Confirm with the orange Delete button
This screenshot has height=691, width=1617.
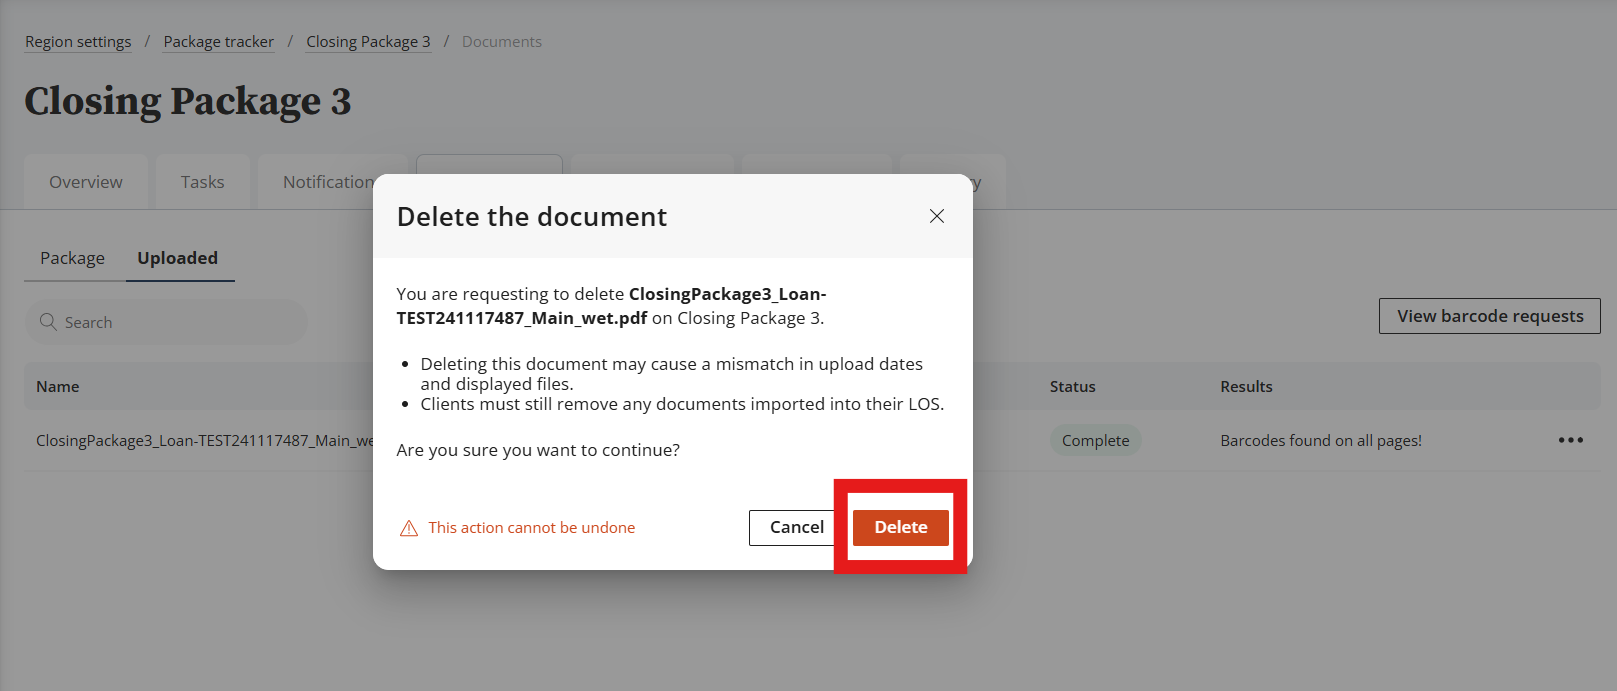901,527
